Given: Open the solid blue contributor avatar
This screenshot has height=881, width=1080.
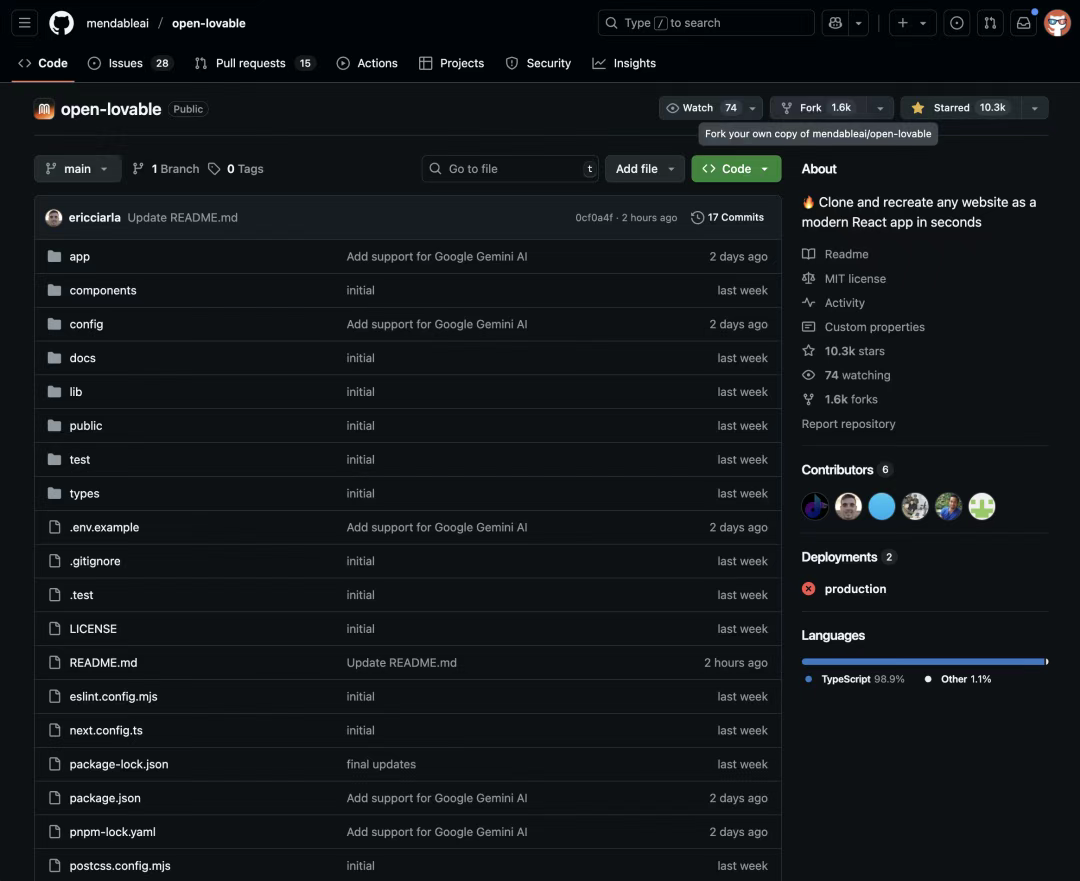Looking at the screenshot, I should (x=882, y=506).
